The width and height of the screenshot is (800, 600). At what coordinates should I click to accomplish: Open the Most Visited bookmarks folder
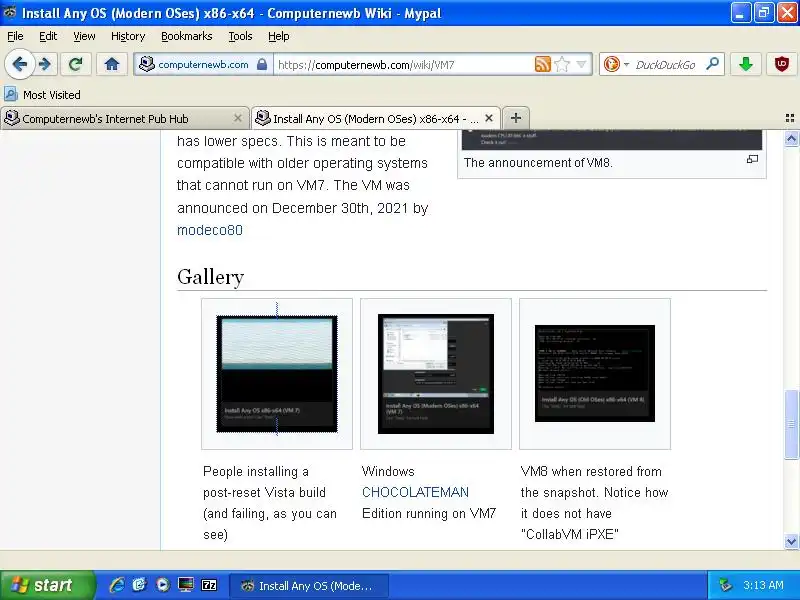(x=42, y=94)
